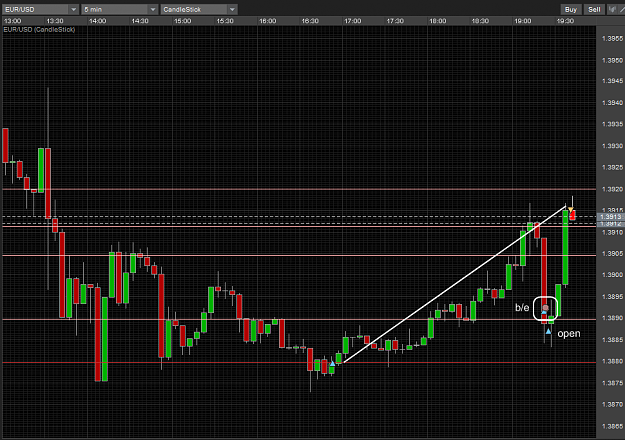Click the 1.3870 price axis label
The image size is (625, 440).
pos(612,405)
